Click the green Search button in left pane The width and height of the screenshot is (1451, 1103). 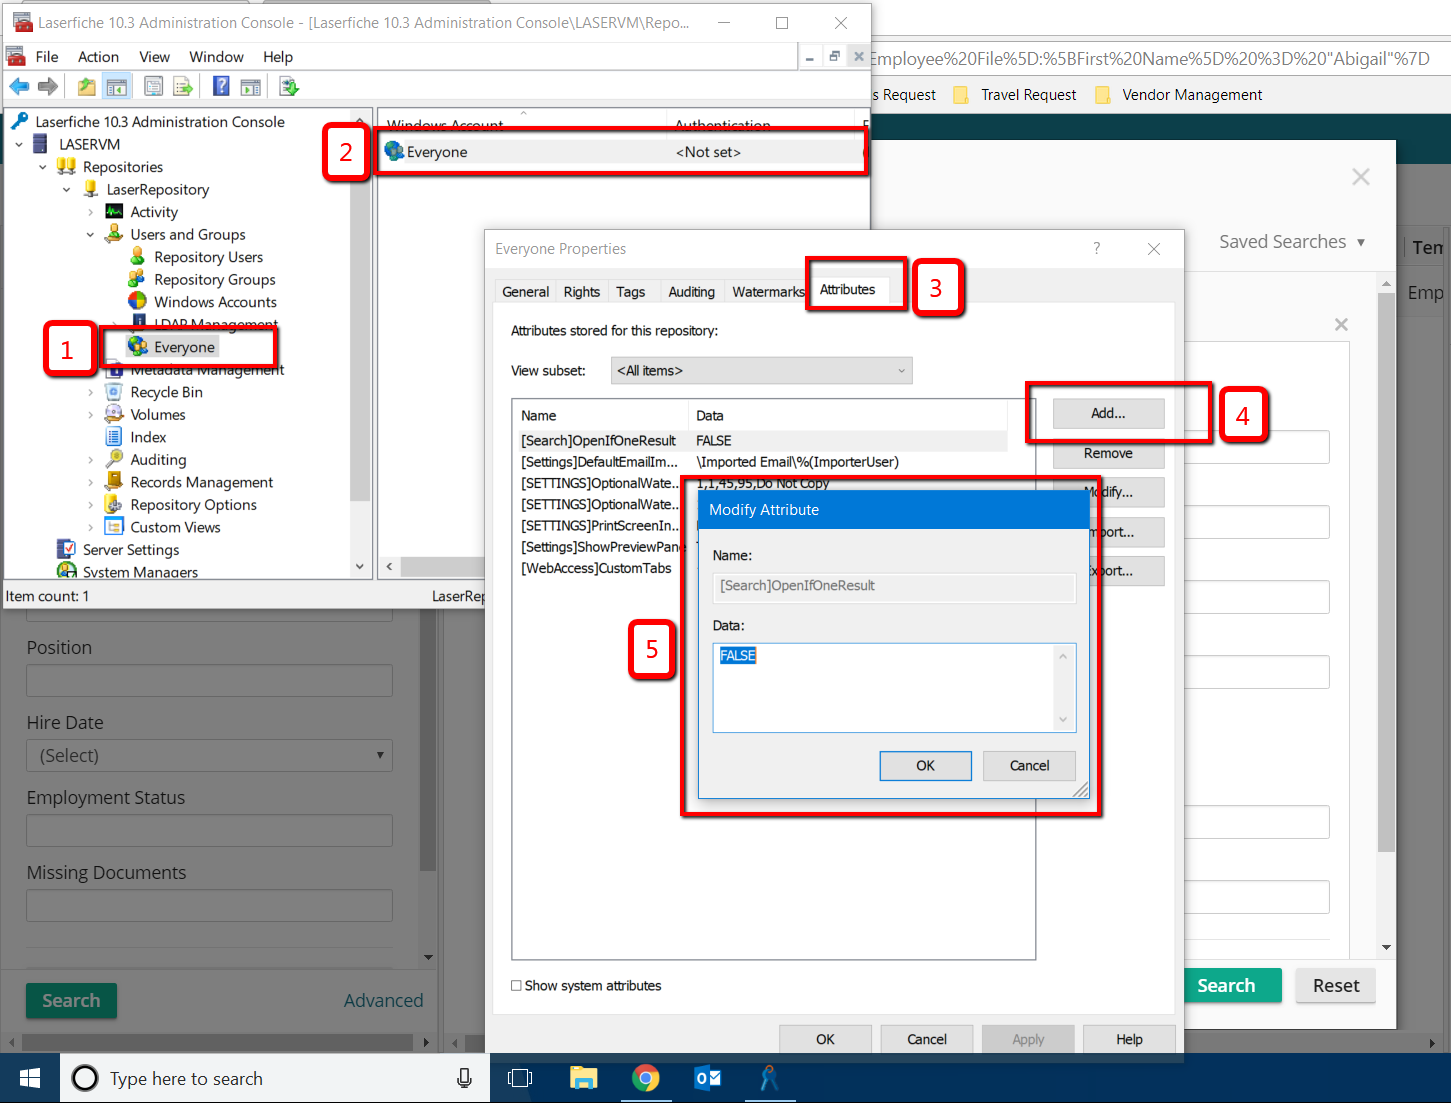71,1000
